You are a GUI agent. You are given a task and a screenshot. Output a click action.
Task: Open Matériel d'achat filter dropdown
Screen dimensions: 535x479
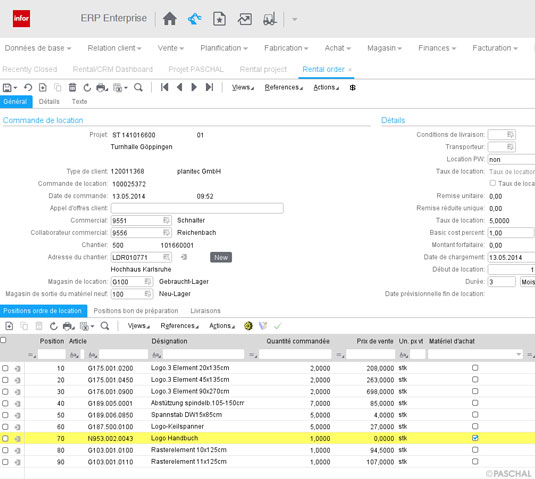tap(519, 354)
